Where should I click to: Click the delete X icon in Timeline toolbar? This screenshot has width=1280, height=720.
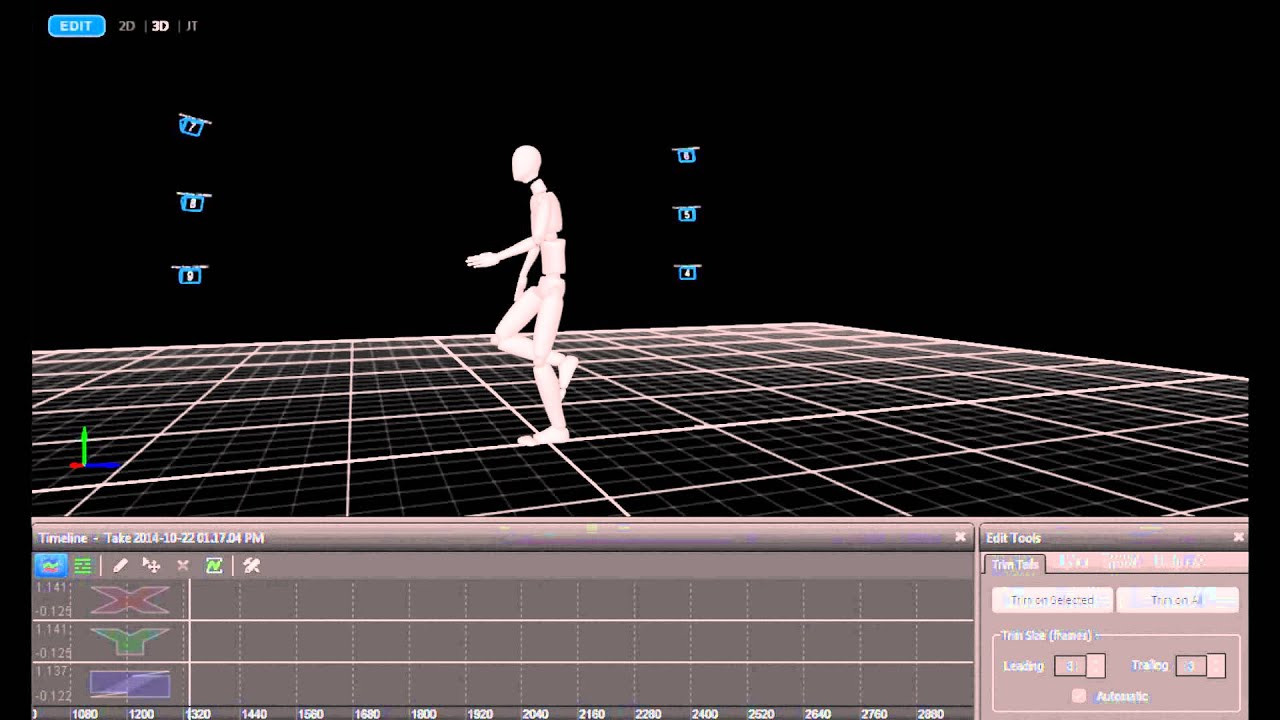(x=183, y=566)
